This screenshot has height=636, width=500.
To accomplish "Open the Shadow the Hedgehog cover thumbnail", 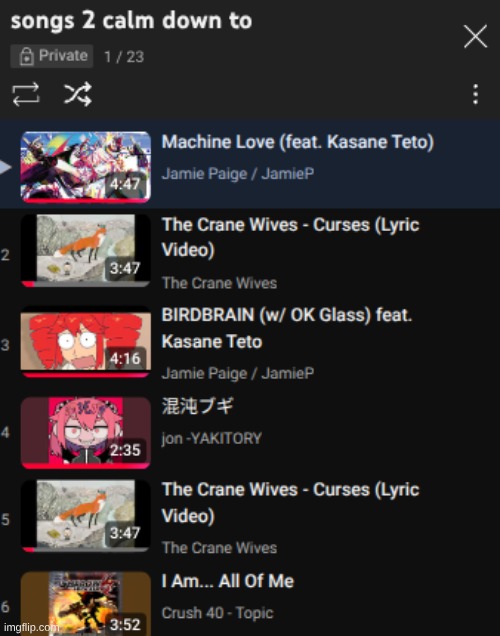I will [86, 604].
